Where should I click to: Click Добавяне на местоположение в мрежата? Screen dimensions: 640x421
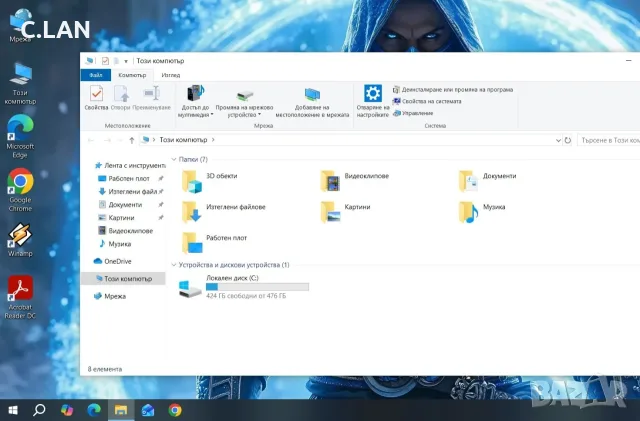(312, 103)
